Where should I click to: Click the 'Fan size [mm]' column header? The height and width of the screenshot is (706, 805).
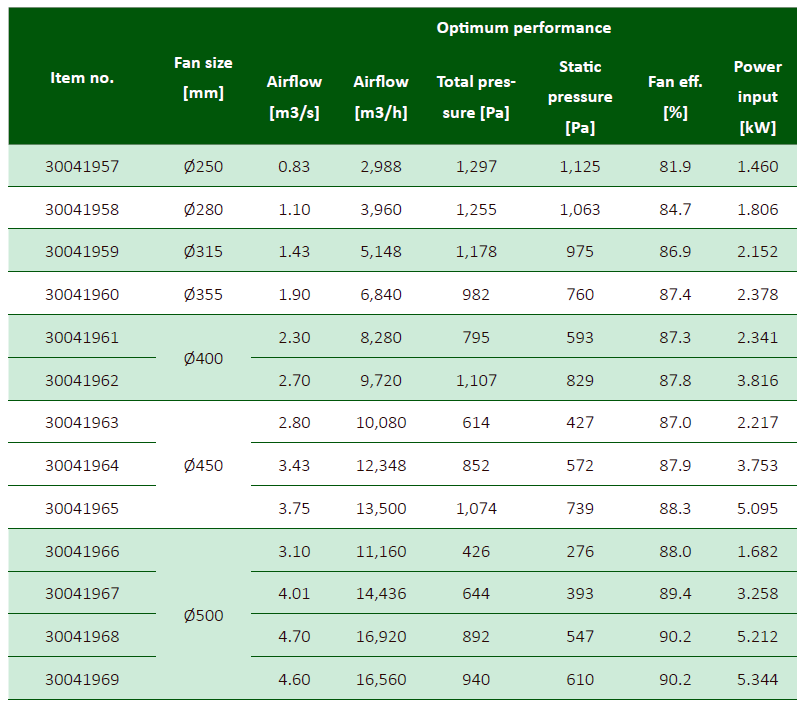[x=203, y=78]
